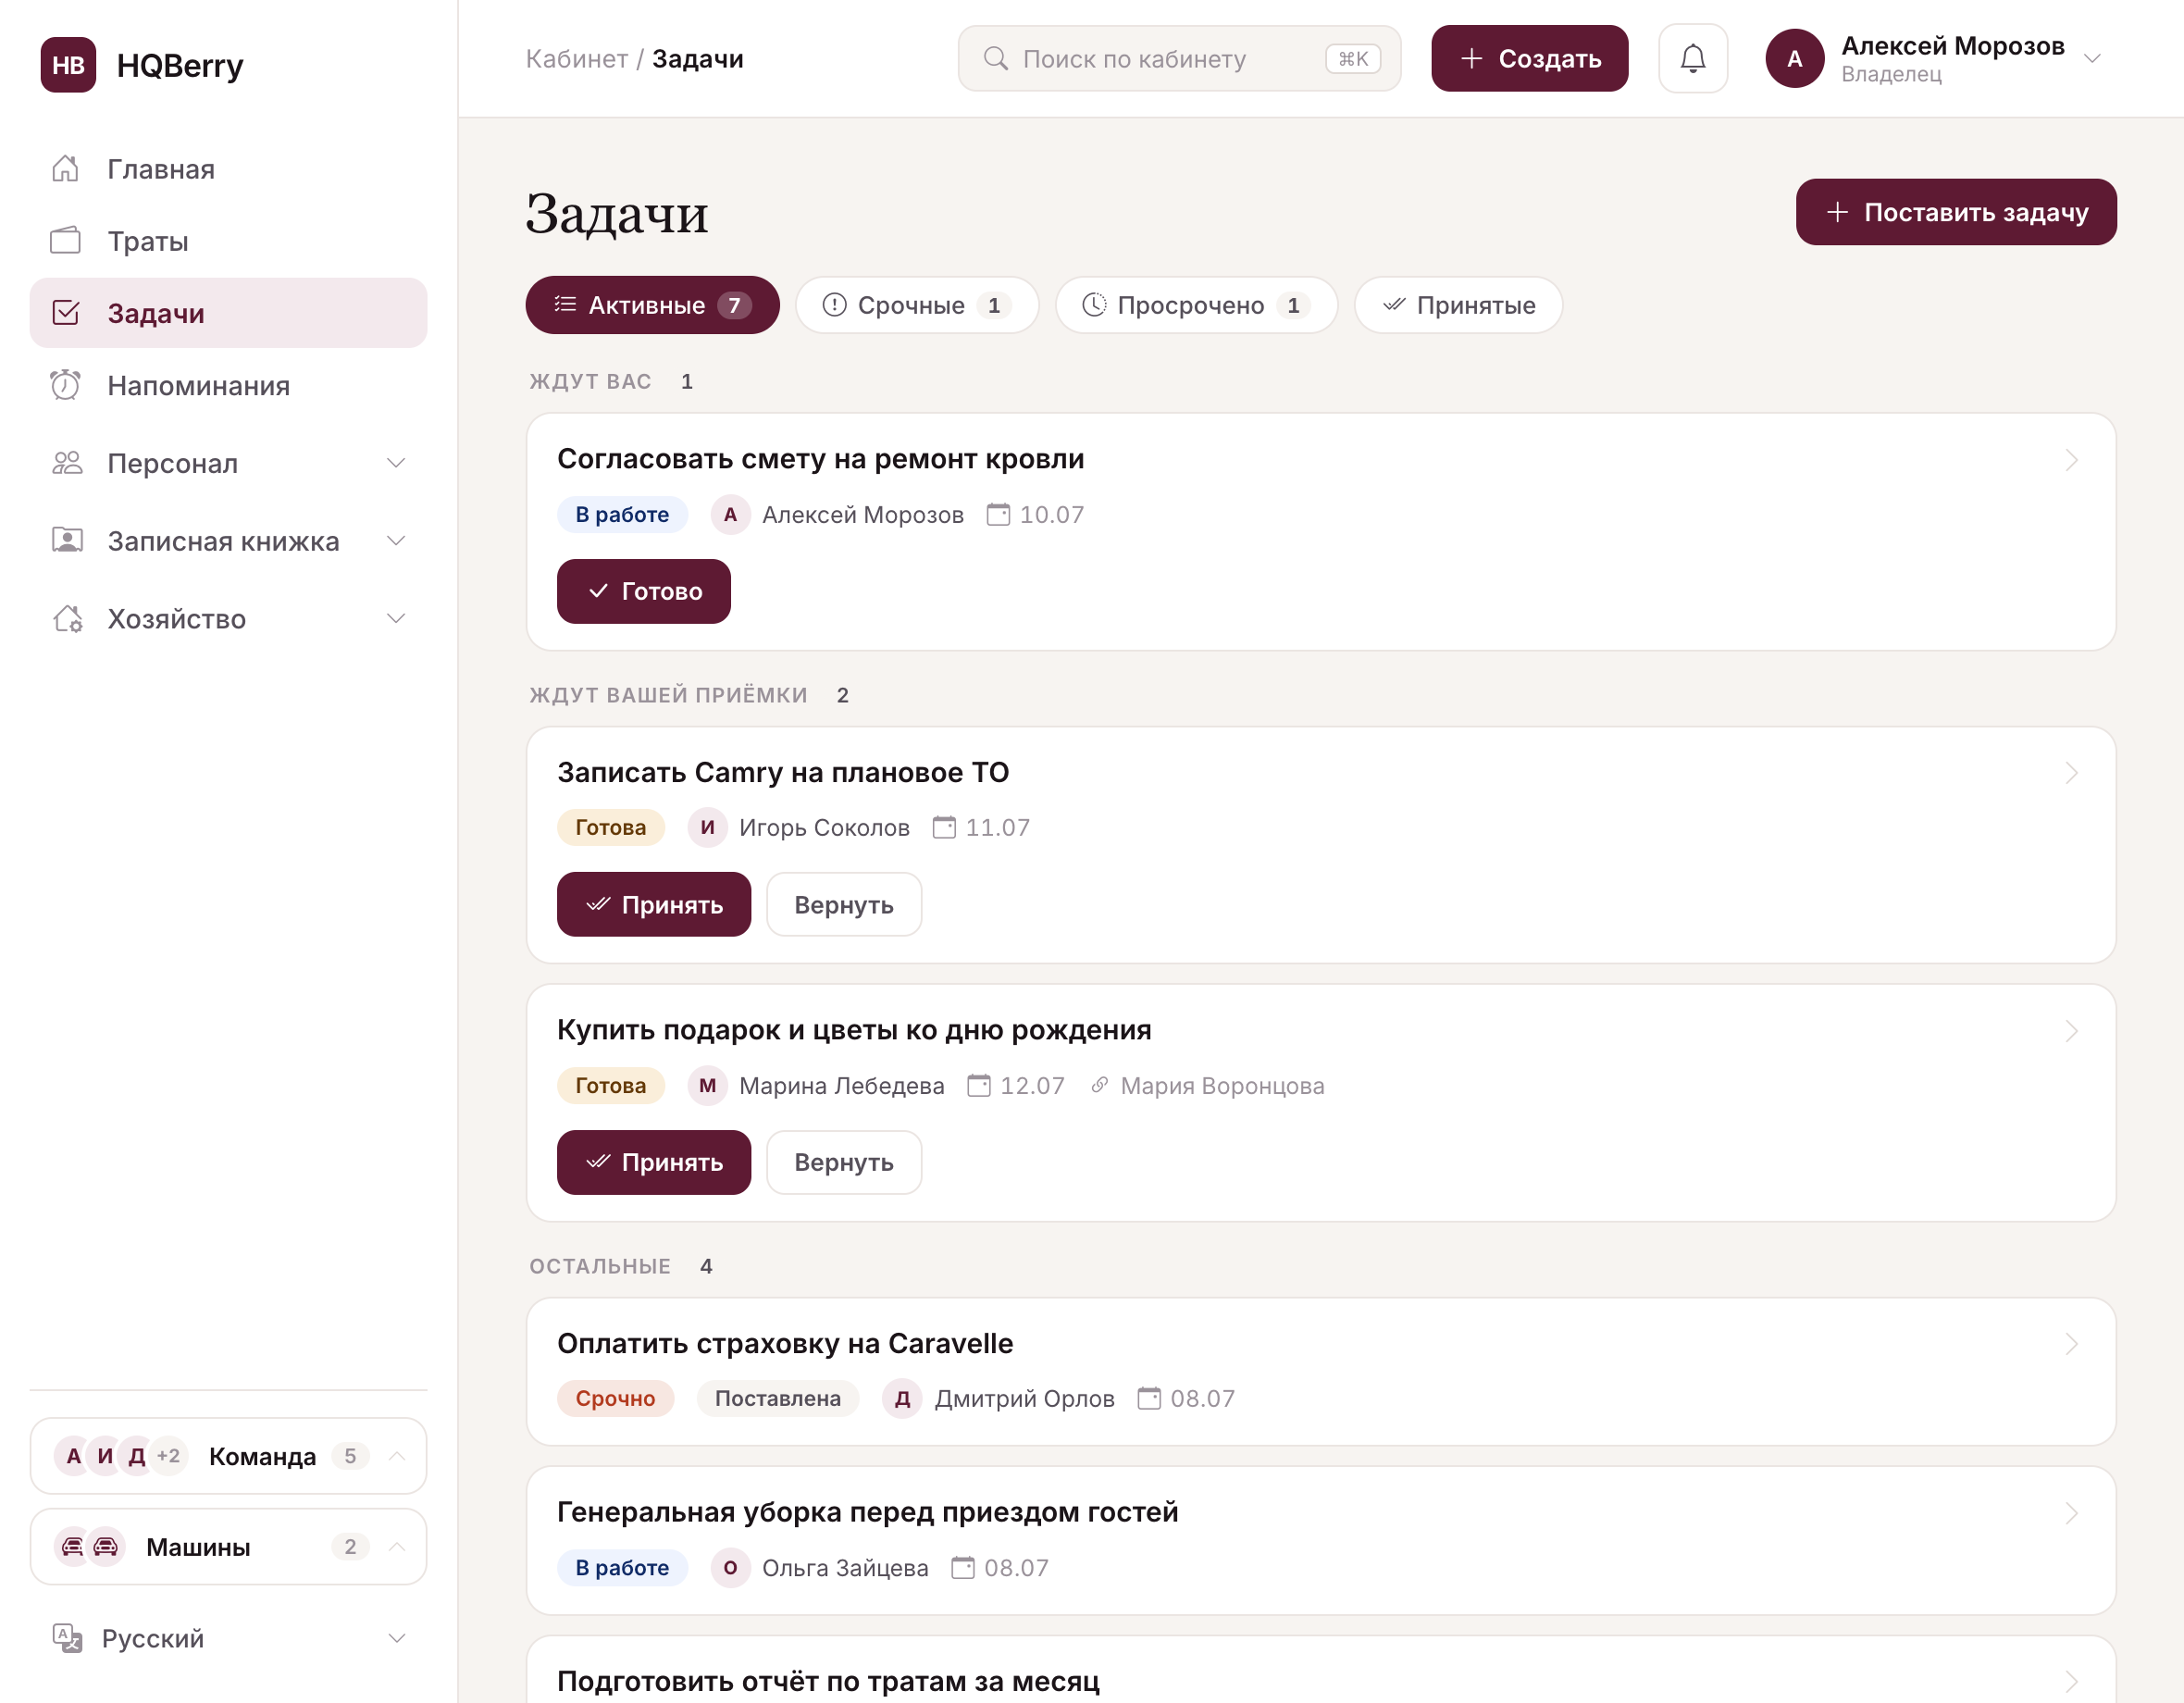
Task: Click the house gear icon beside Хозяйство
Action: 67,619
